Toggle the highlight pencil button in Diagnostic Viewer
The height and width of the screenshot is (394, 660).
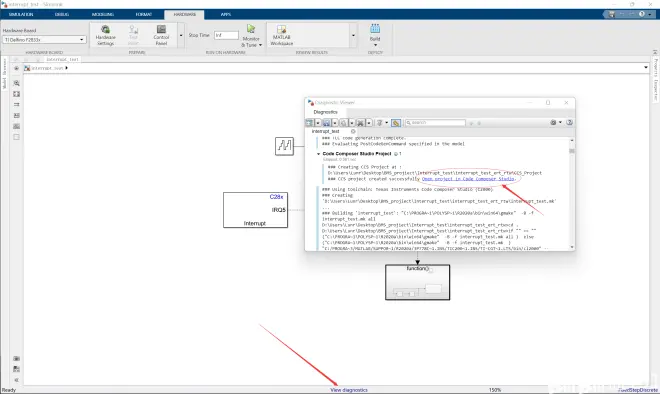tap(396, 122)
